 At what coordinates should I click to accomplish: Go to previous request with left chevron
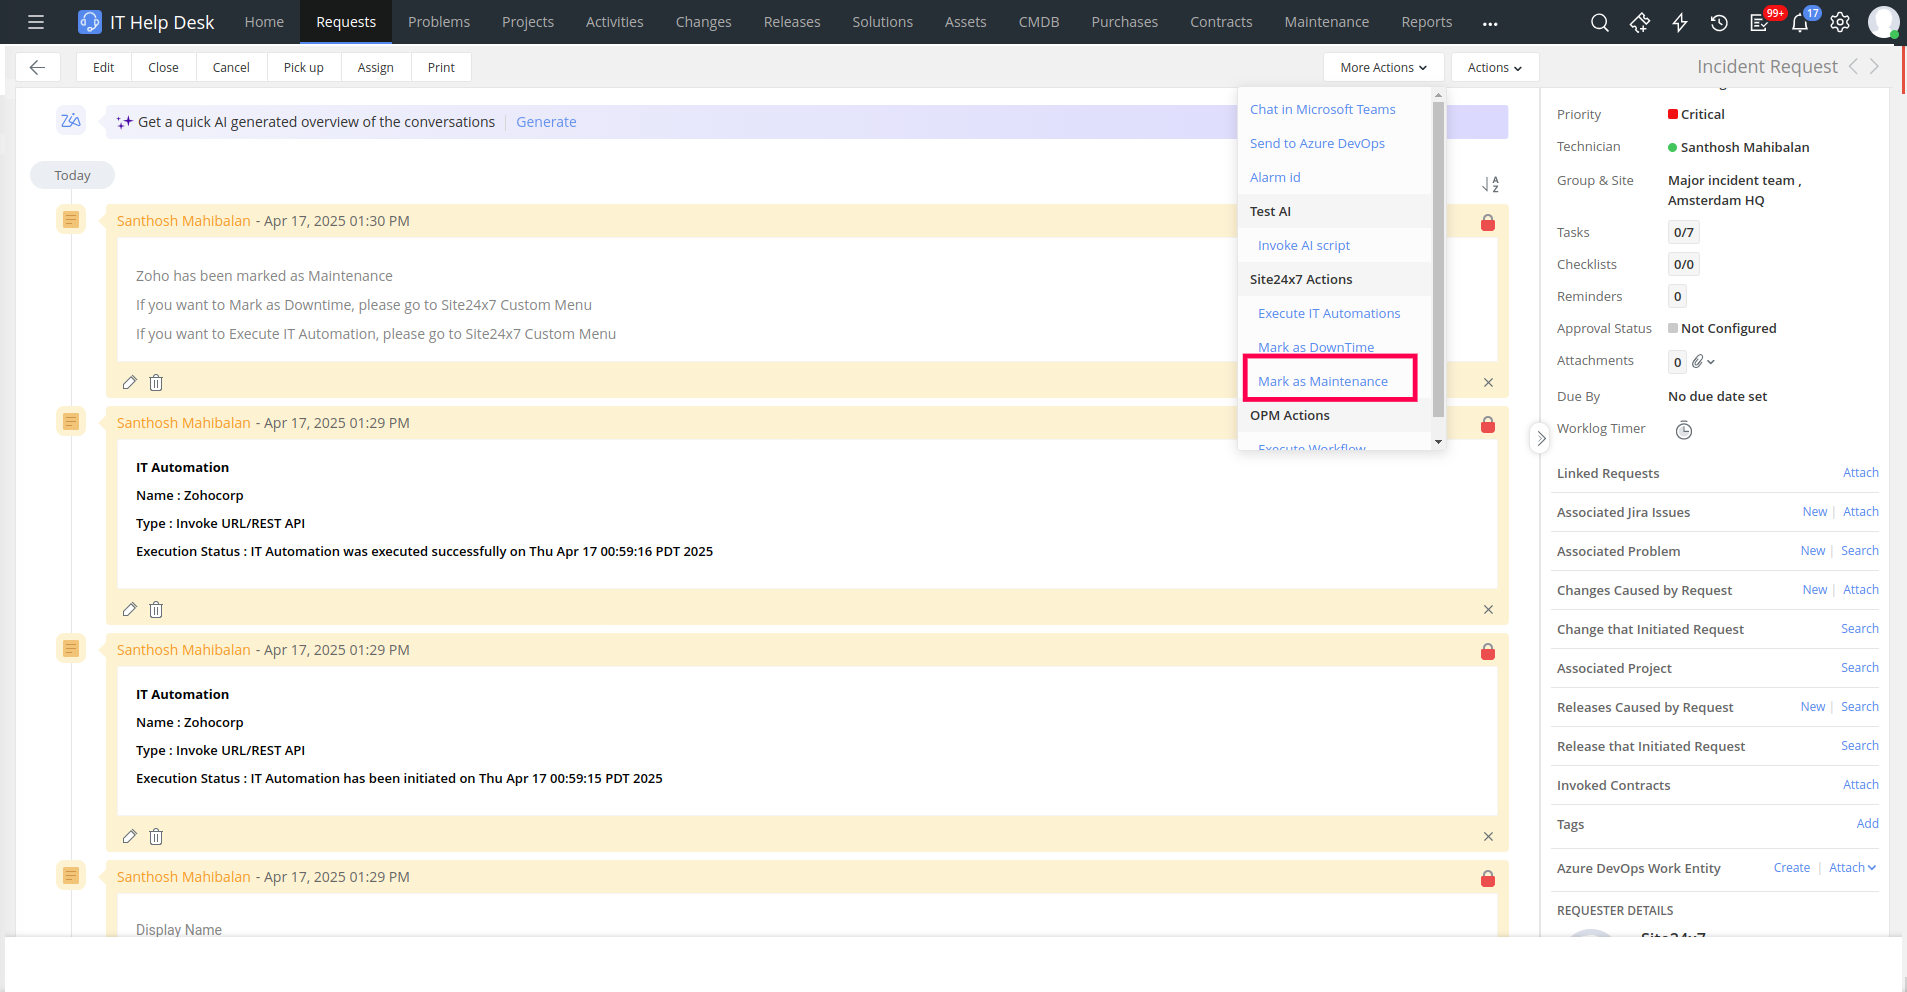click(x=1853, y=66)
